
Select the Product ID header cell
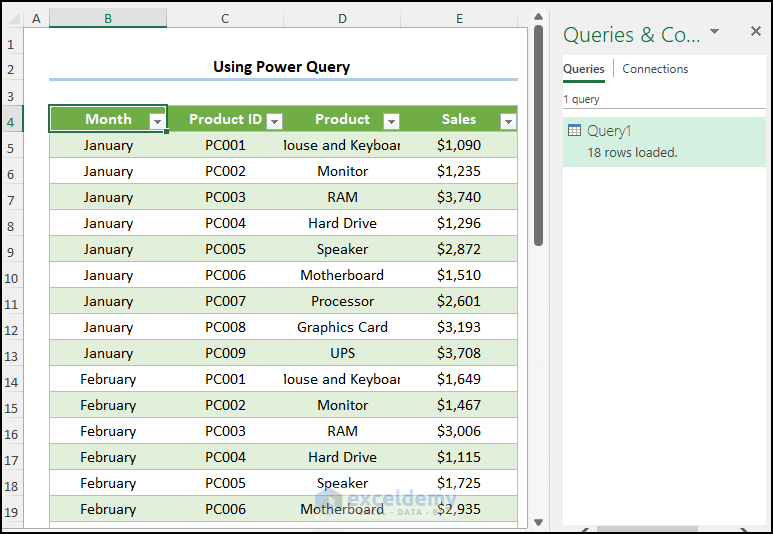[225, 119]
